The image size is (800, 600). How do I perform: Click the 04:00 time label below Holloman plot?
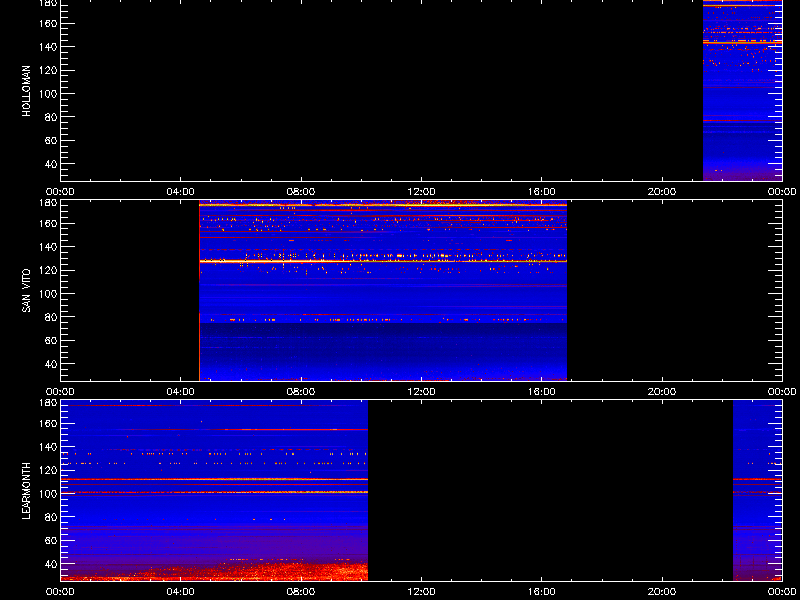tap(181, 192)
